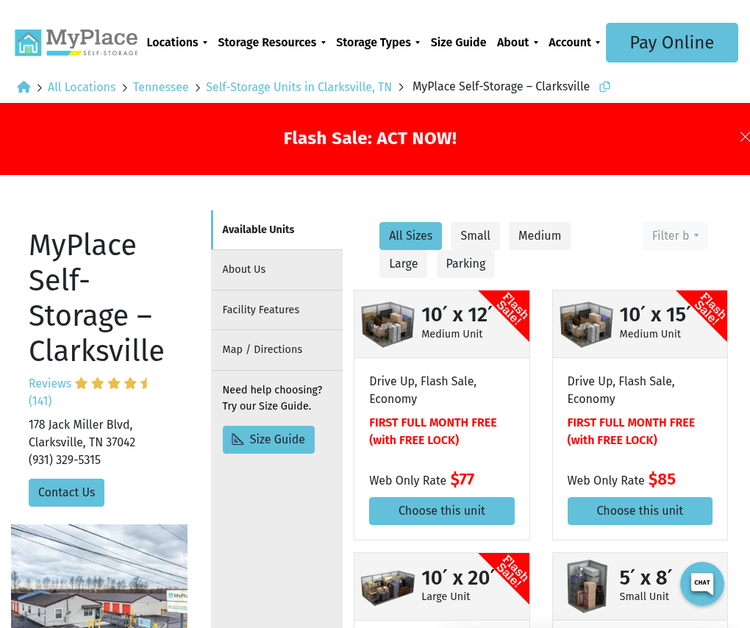Click the 10' x 12' unit image

(387, 324)
